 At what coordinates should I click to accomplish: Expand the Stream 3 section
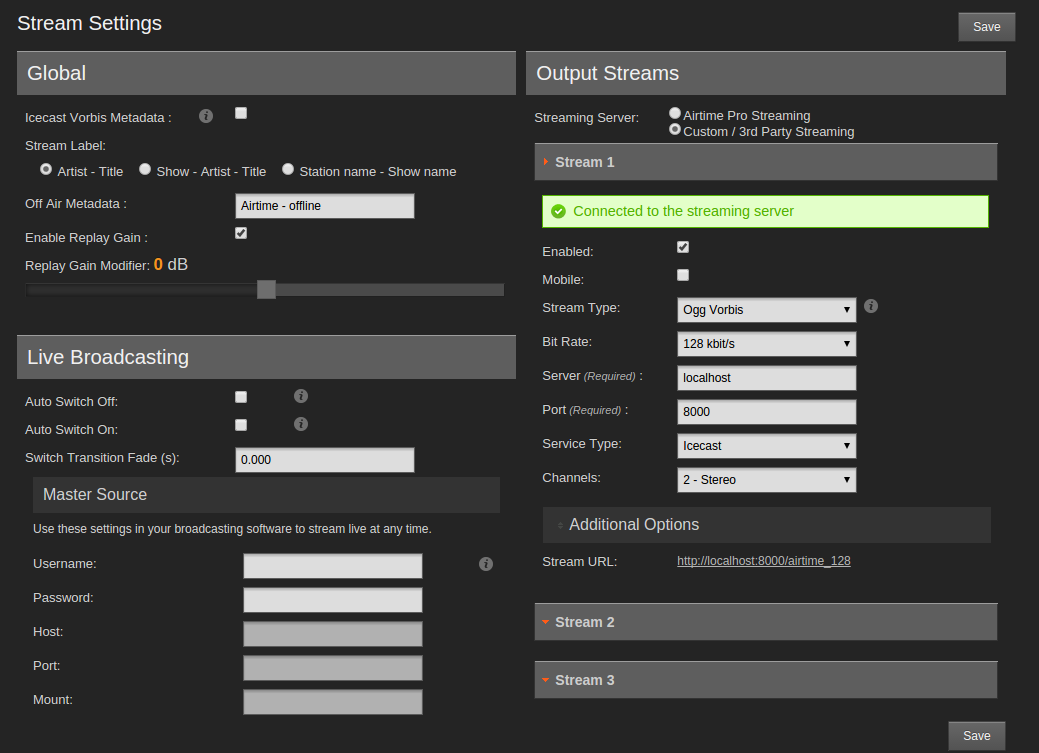point(766,680)
